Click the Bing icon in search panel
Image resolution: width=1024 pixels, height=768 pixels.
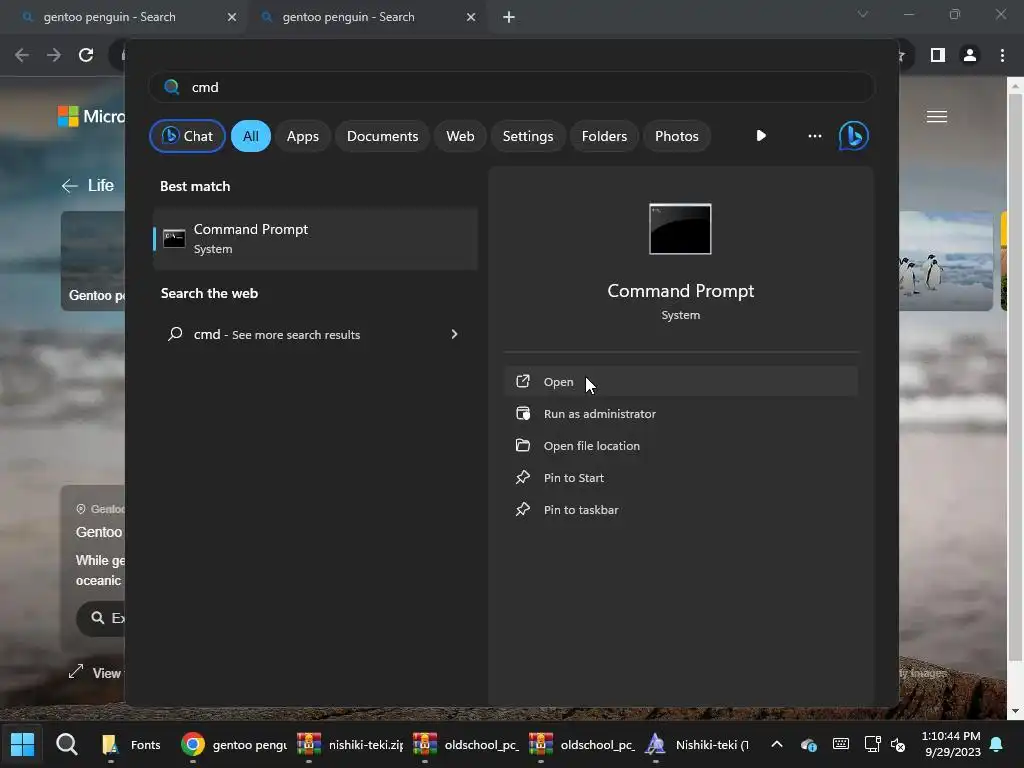(x=854, y=136)
